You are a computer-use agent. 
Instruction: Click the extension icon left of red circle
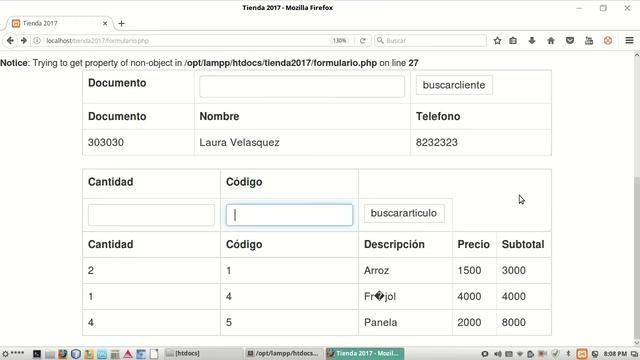[x=589, y=40]
